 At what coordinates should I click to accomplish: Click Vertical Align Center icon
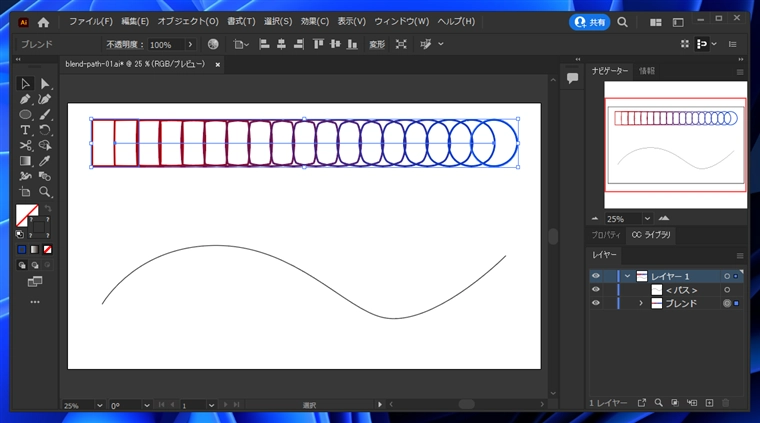click(x=335, y=44)
